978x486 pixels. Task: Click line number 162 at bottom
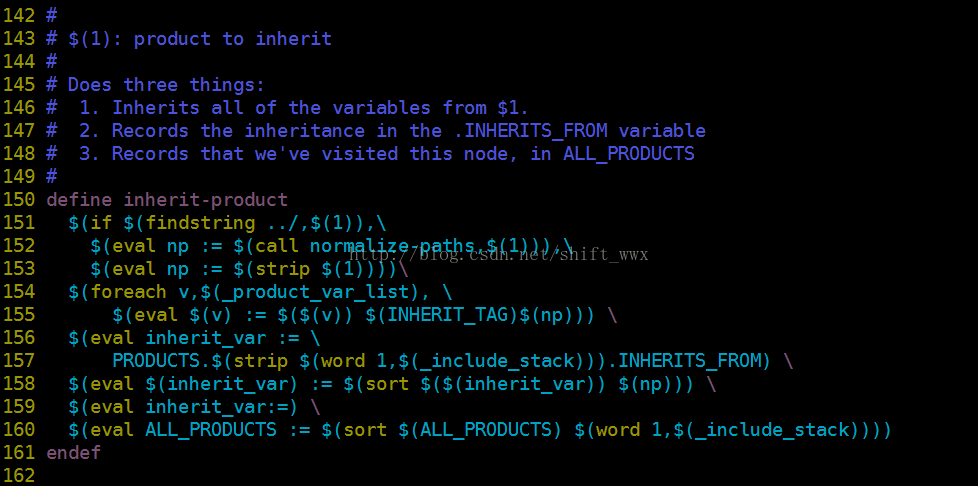pos(19,475)
